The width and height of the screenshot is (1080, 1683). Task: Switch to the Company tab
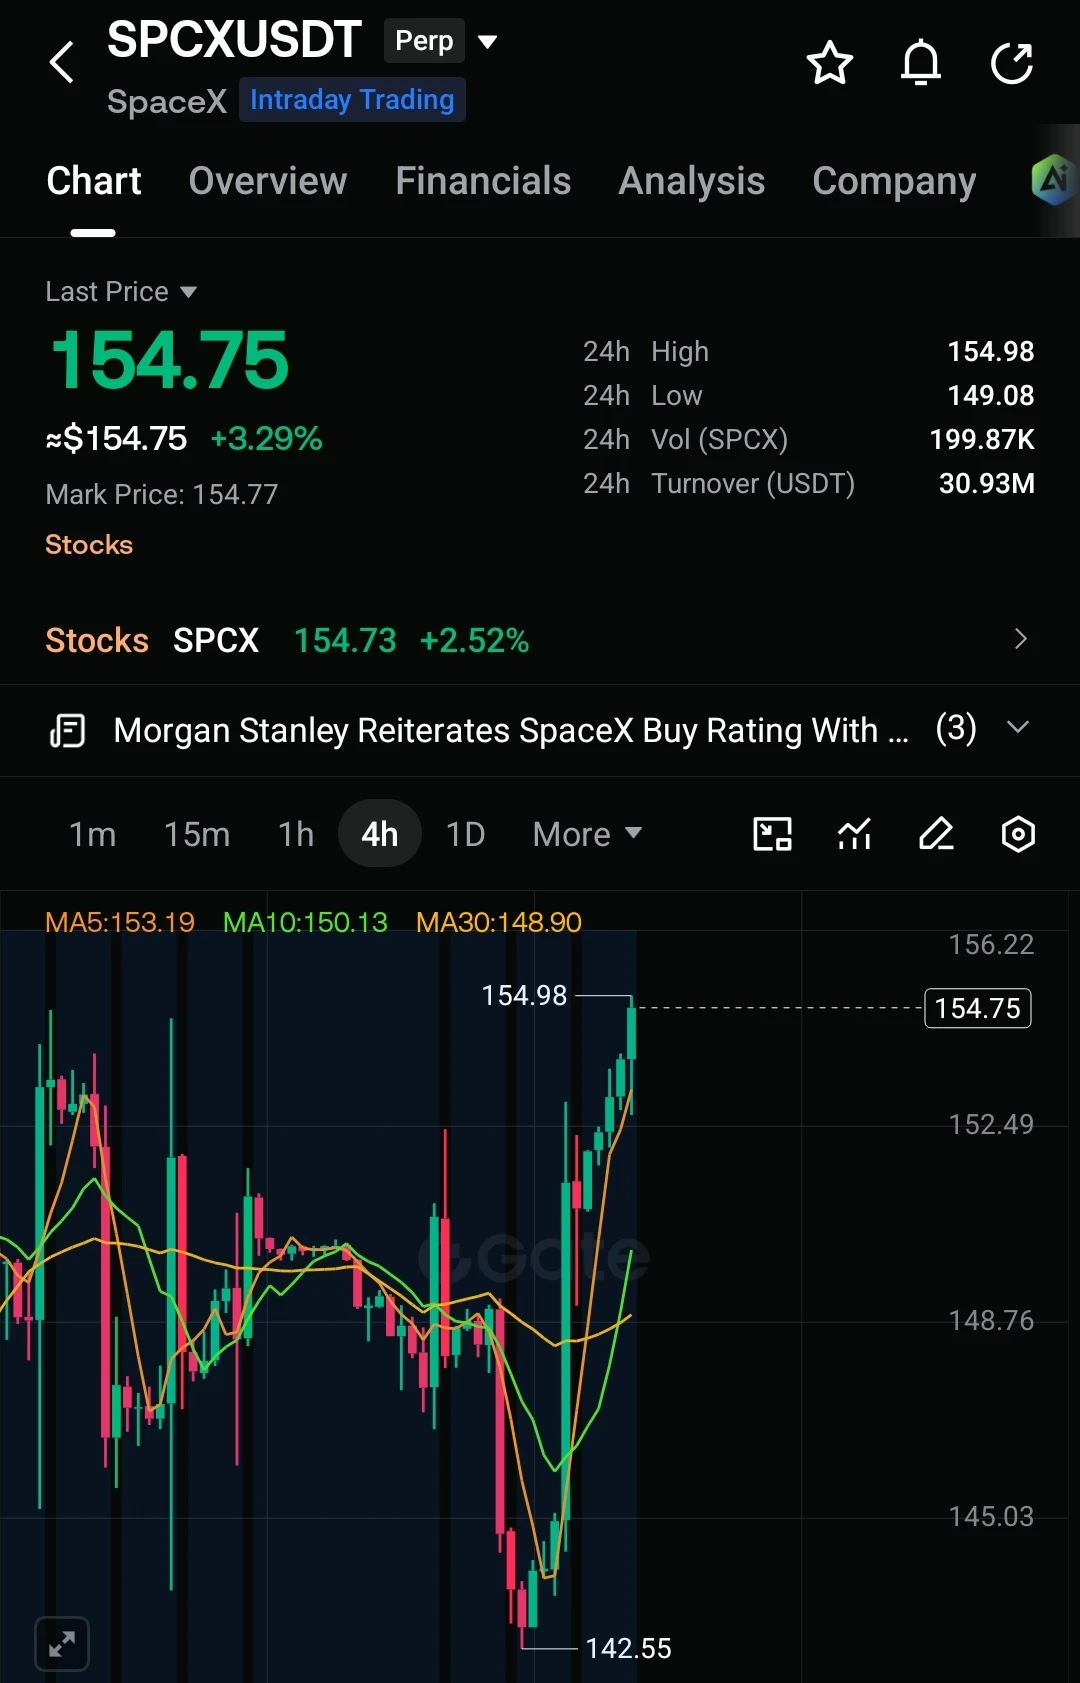pyautogui.click(x=894, y=181)
